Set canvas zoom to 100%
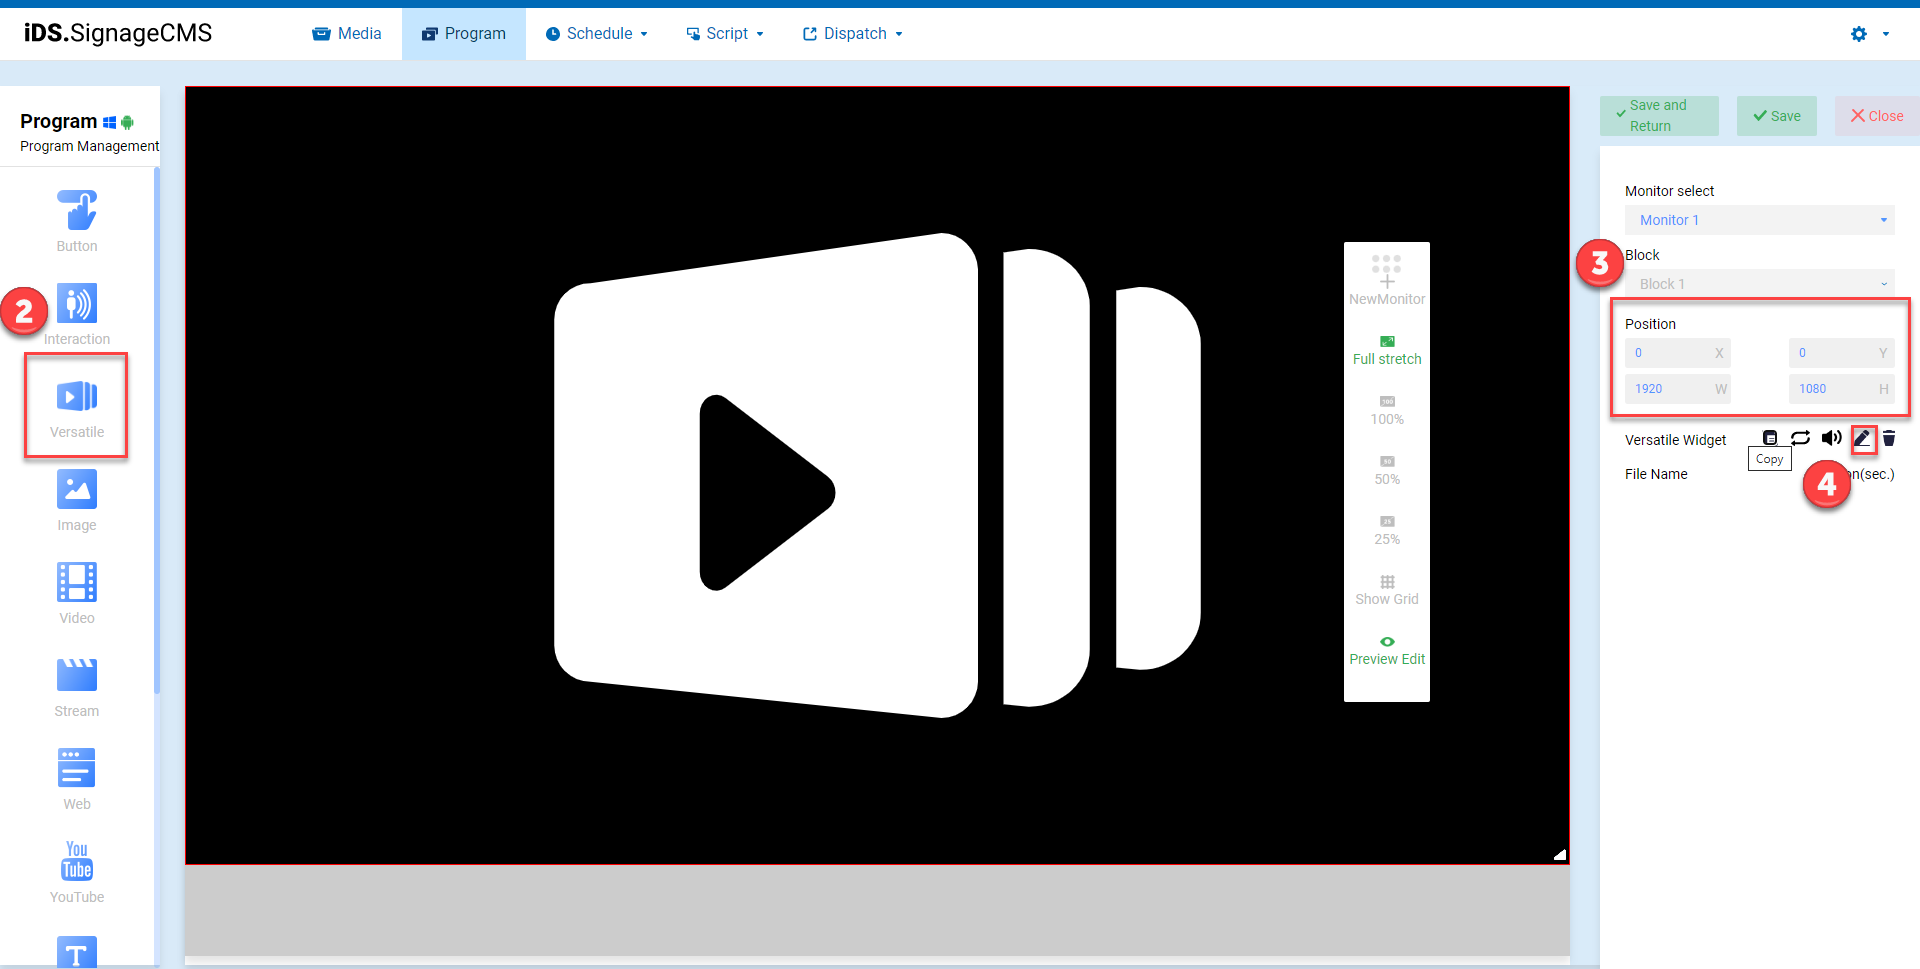Image resolution: width=1920 pixels, height=969 pixels. [x=1387, y=411]
